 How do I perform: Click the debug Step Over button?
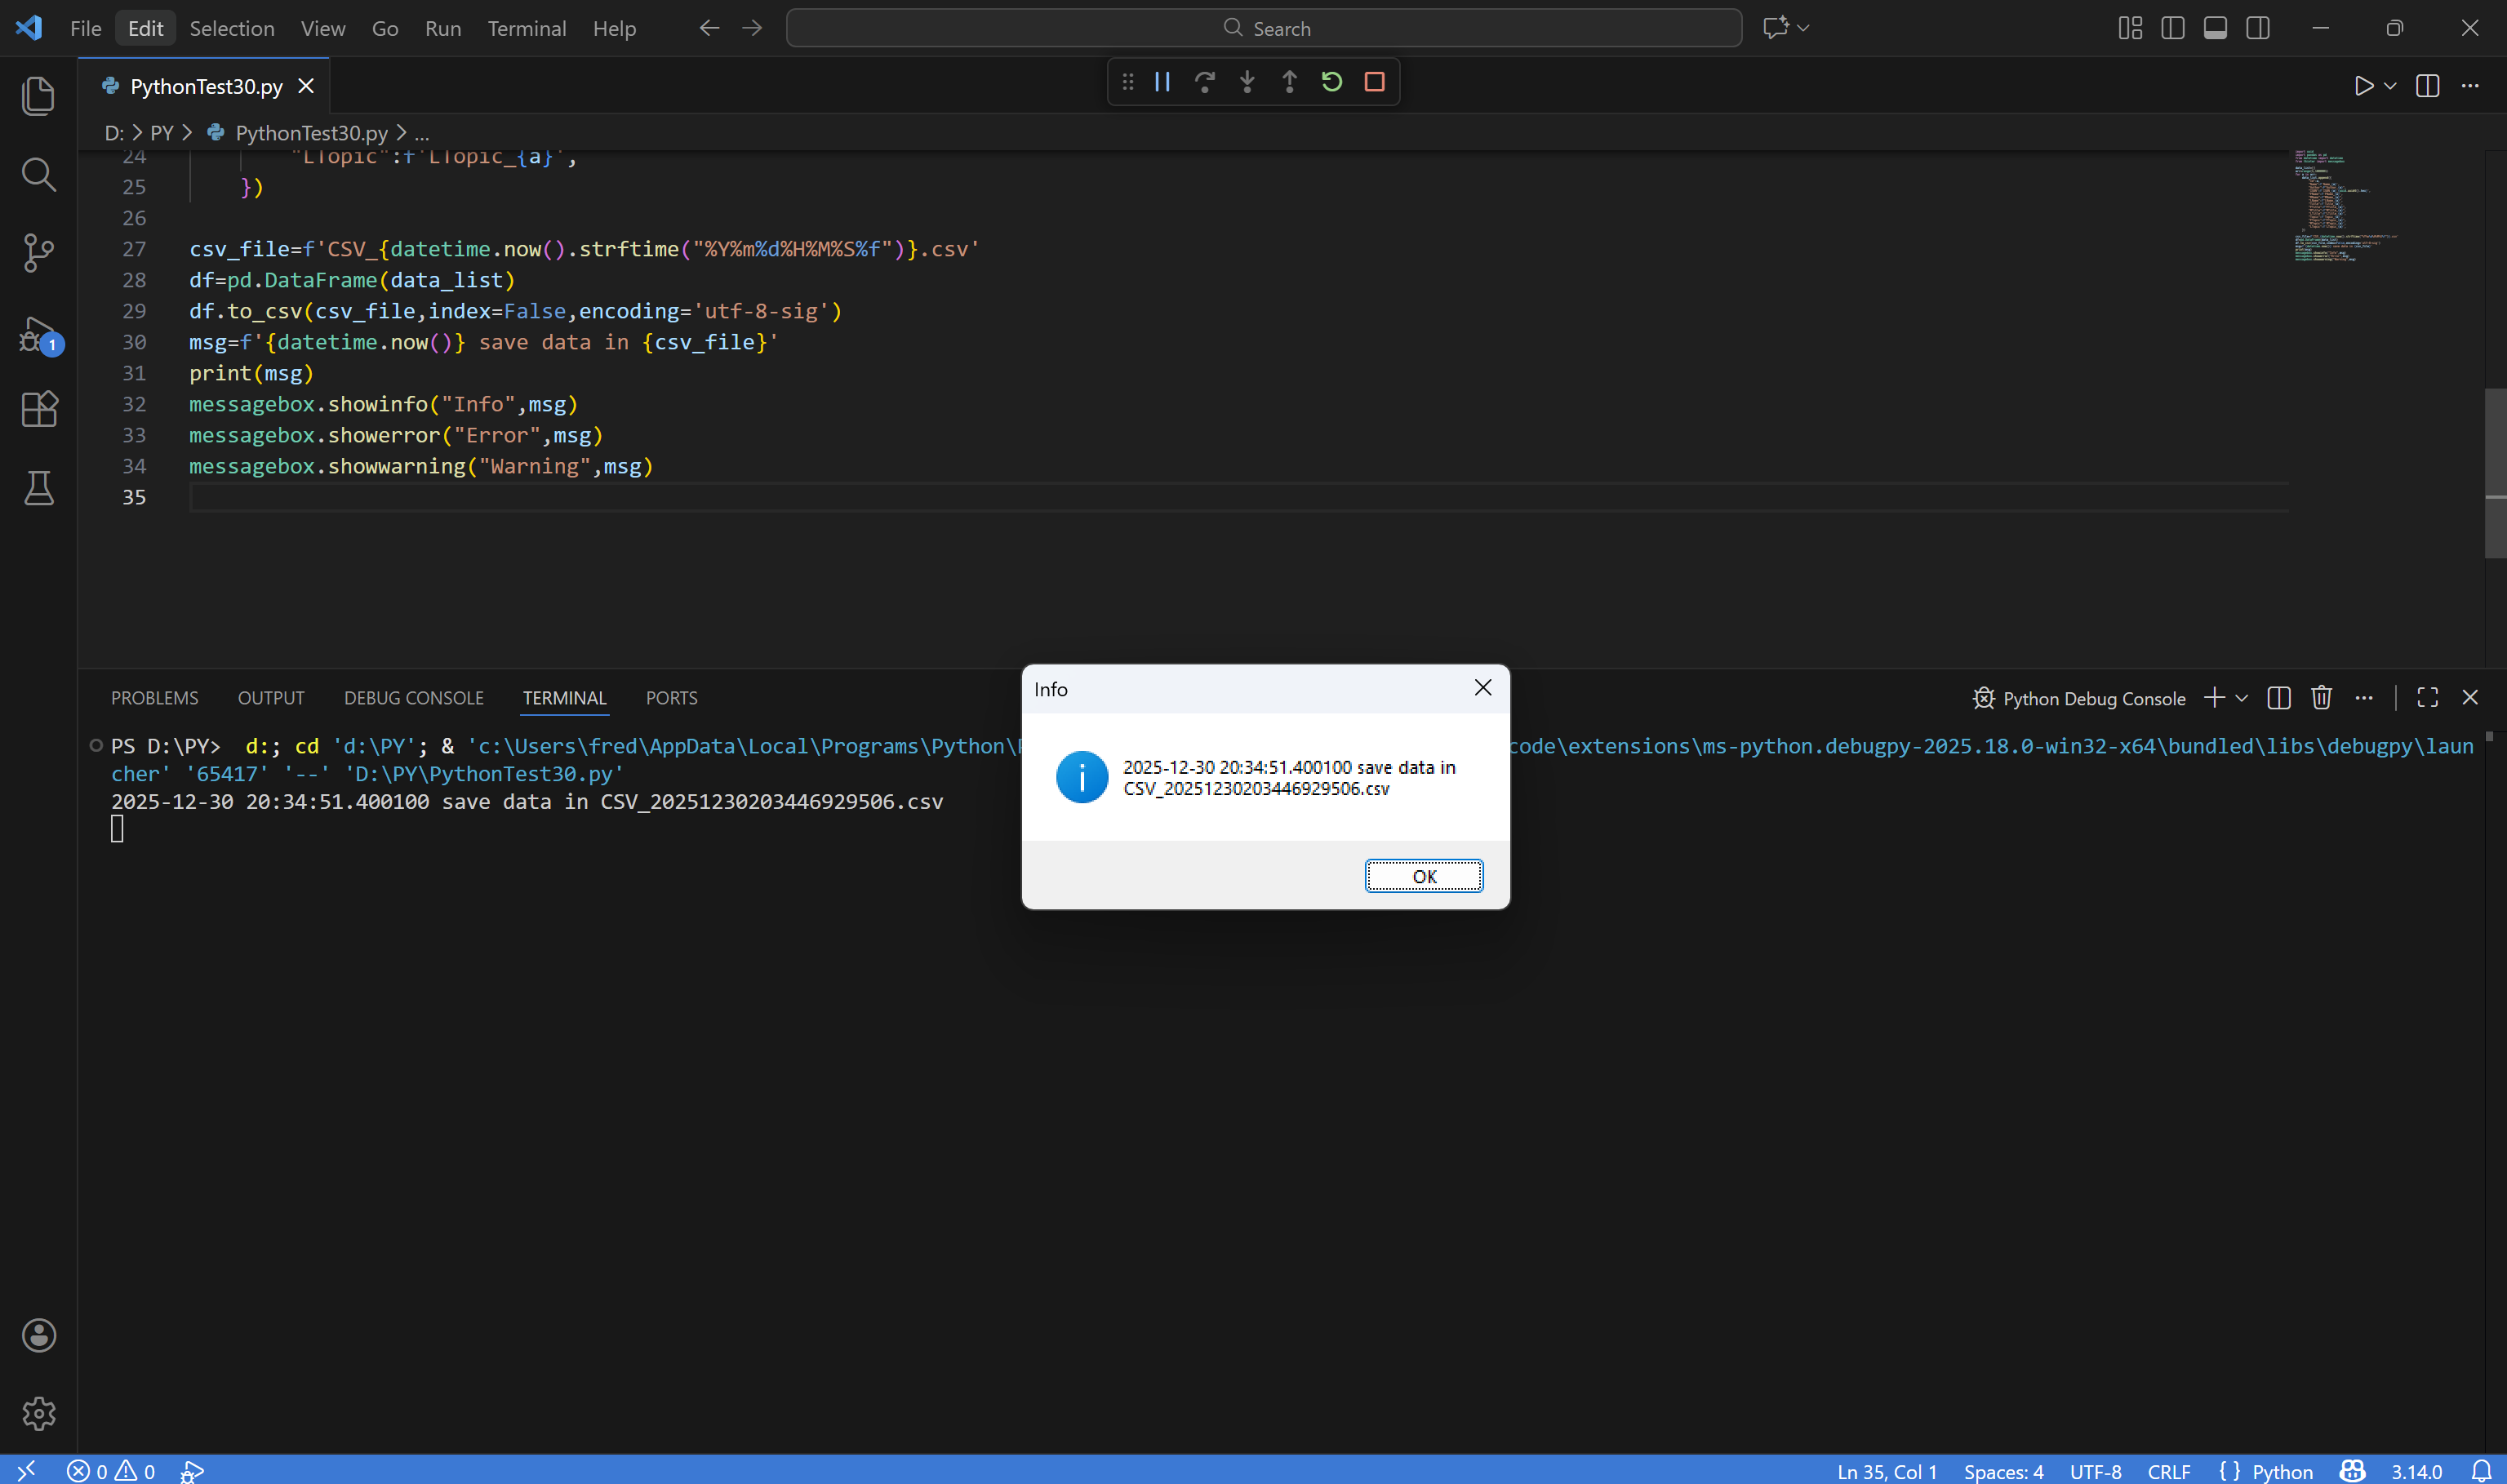pyautogui.click(x=1204, y=82)
